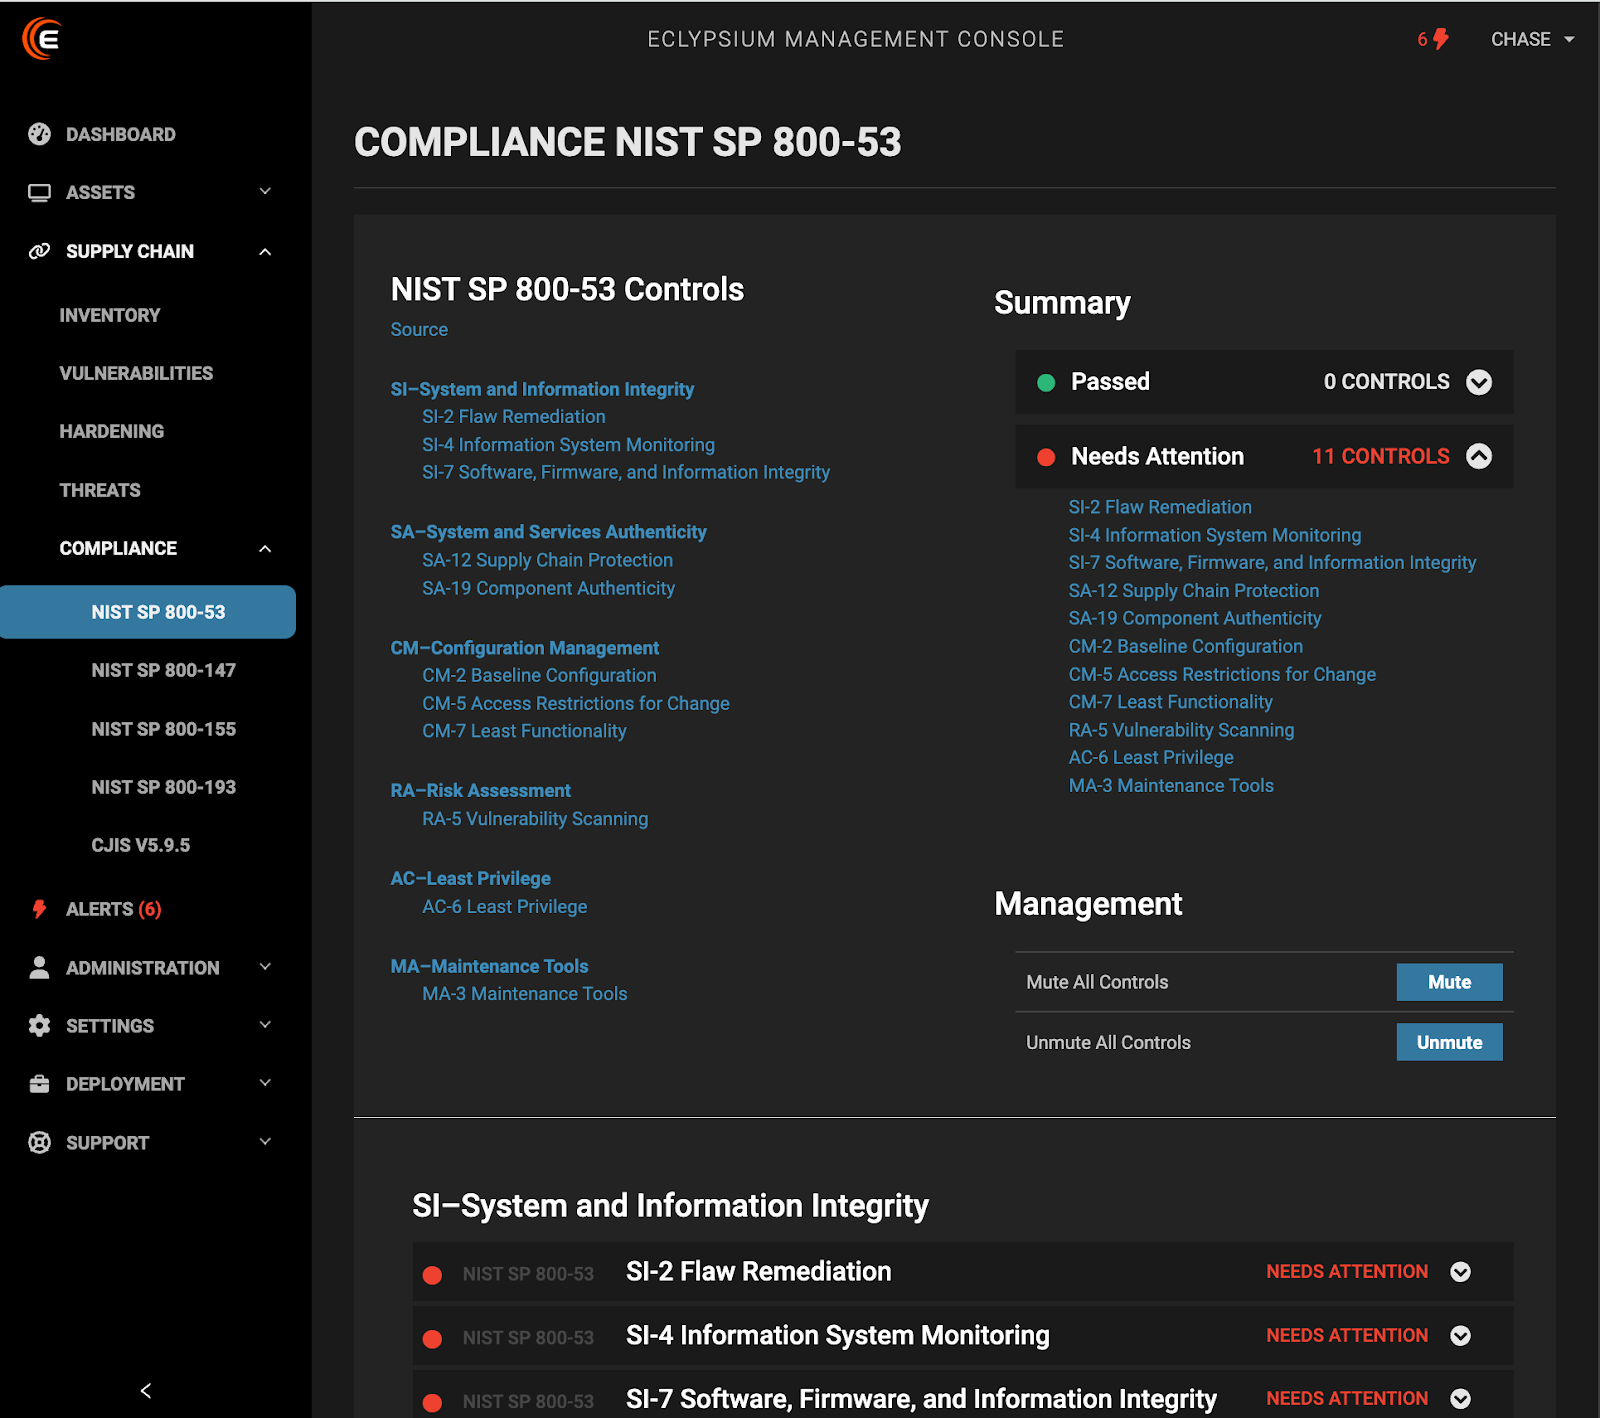Open AC-6 Least Privilege in Needs Attention summary
Viewport: 1600px width, 1418px height.
point(1151,757)
